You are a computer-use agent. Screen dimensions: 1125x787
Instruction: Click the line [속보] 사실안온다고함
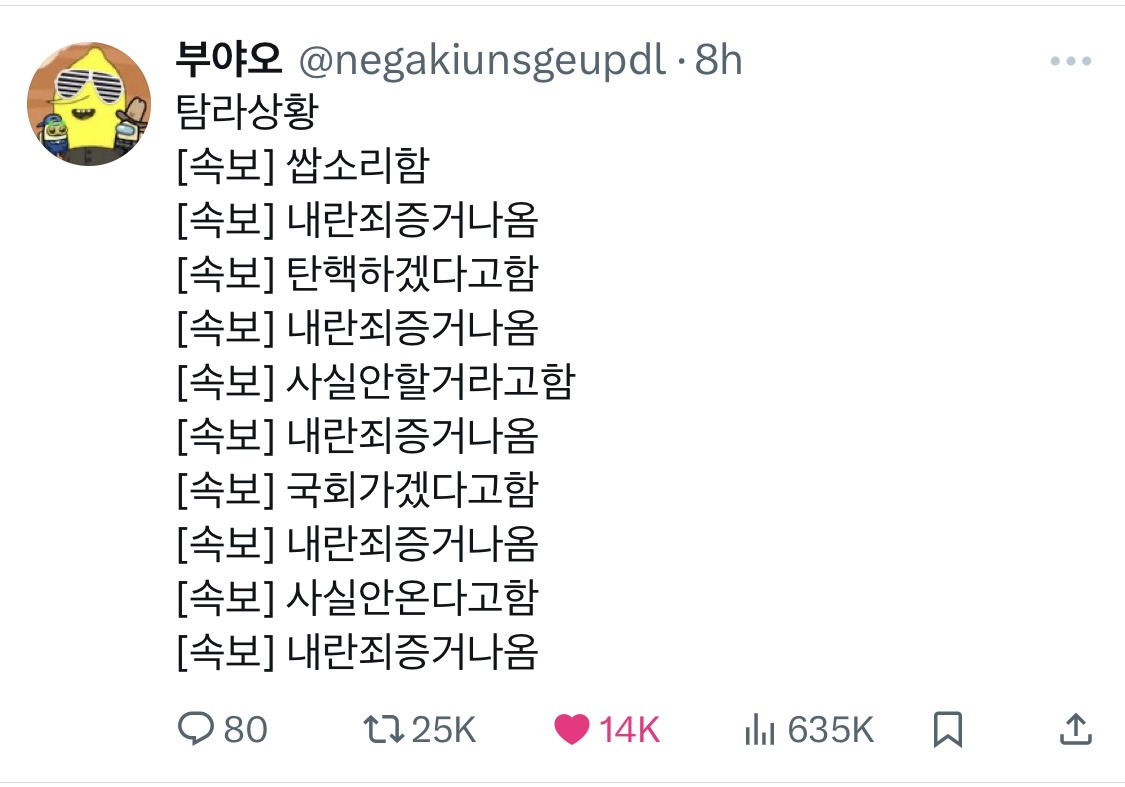[x=357, y=598]
